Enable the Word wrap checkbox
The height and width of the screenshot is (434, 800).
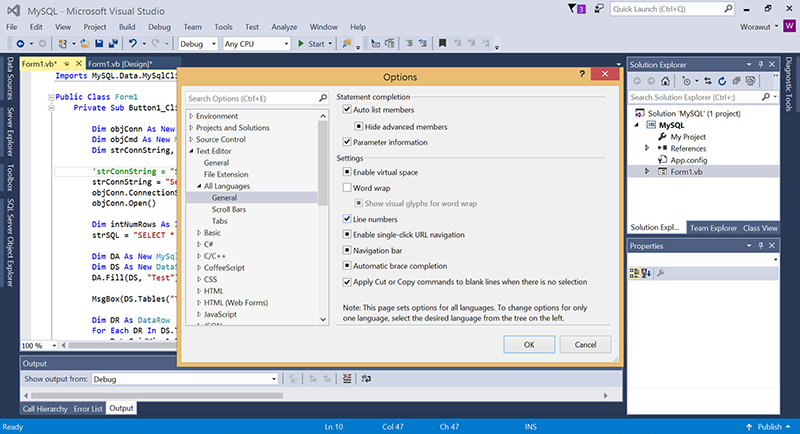point(347,187)
